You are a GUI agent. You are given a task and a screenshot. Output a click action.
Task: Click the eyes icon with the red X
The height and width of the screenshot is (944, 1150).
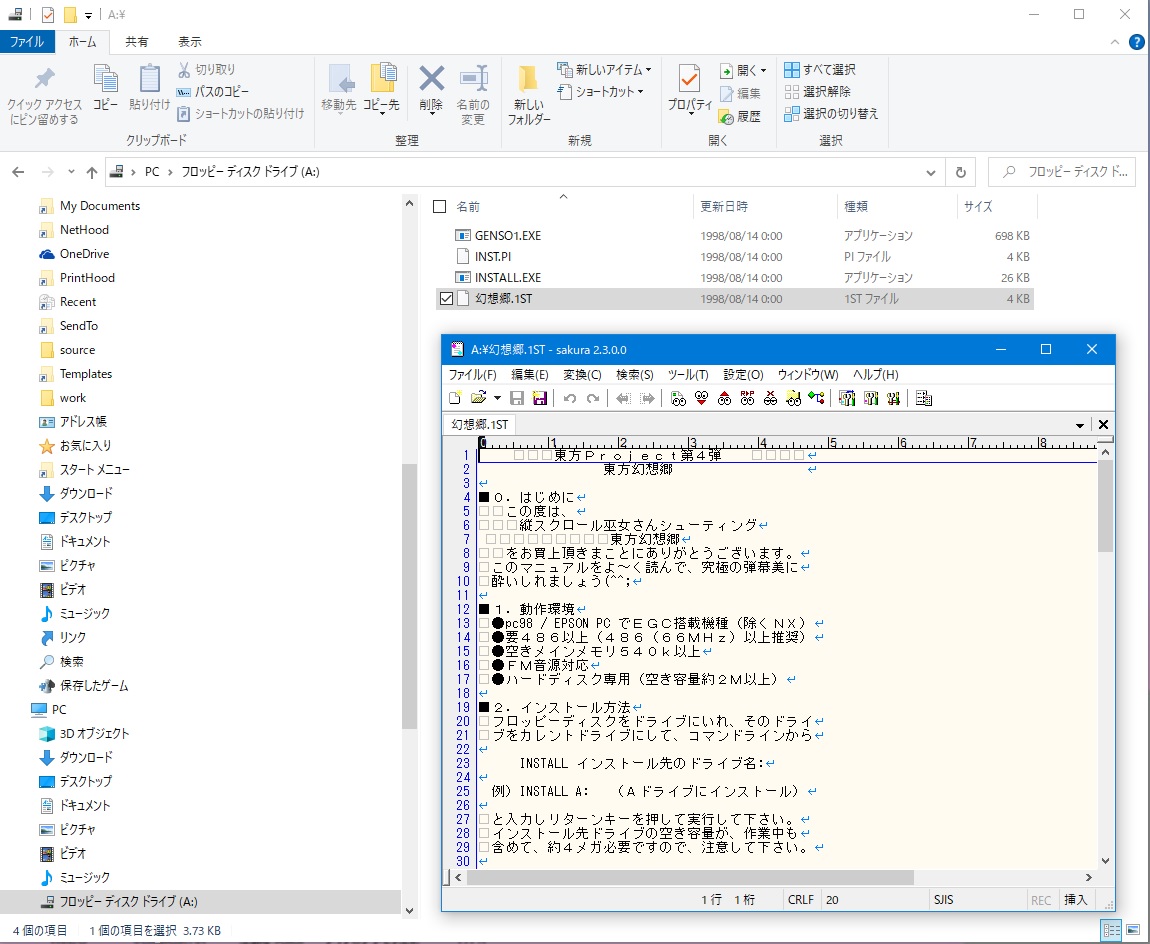770,398
